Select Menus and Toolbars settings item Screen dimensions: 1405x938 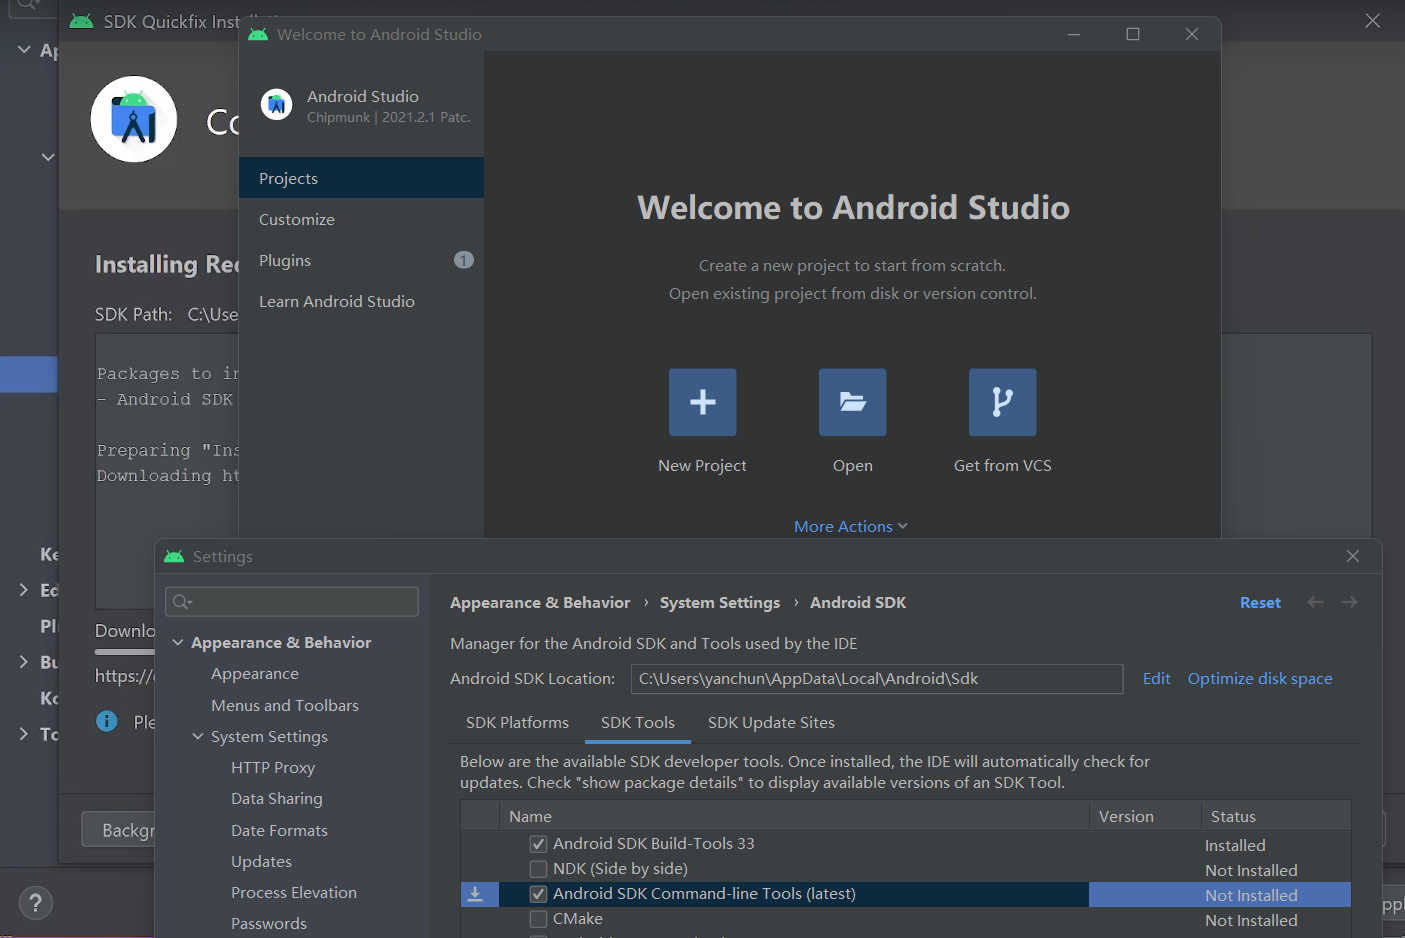click(285, 705)
